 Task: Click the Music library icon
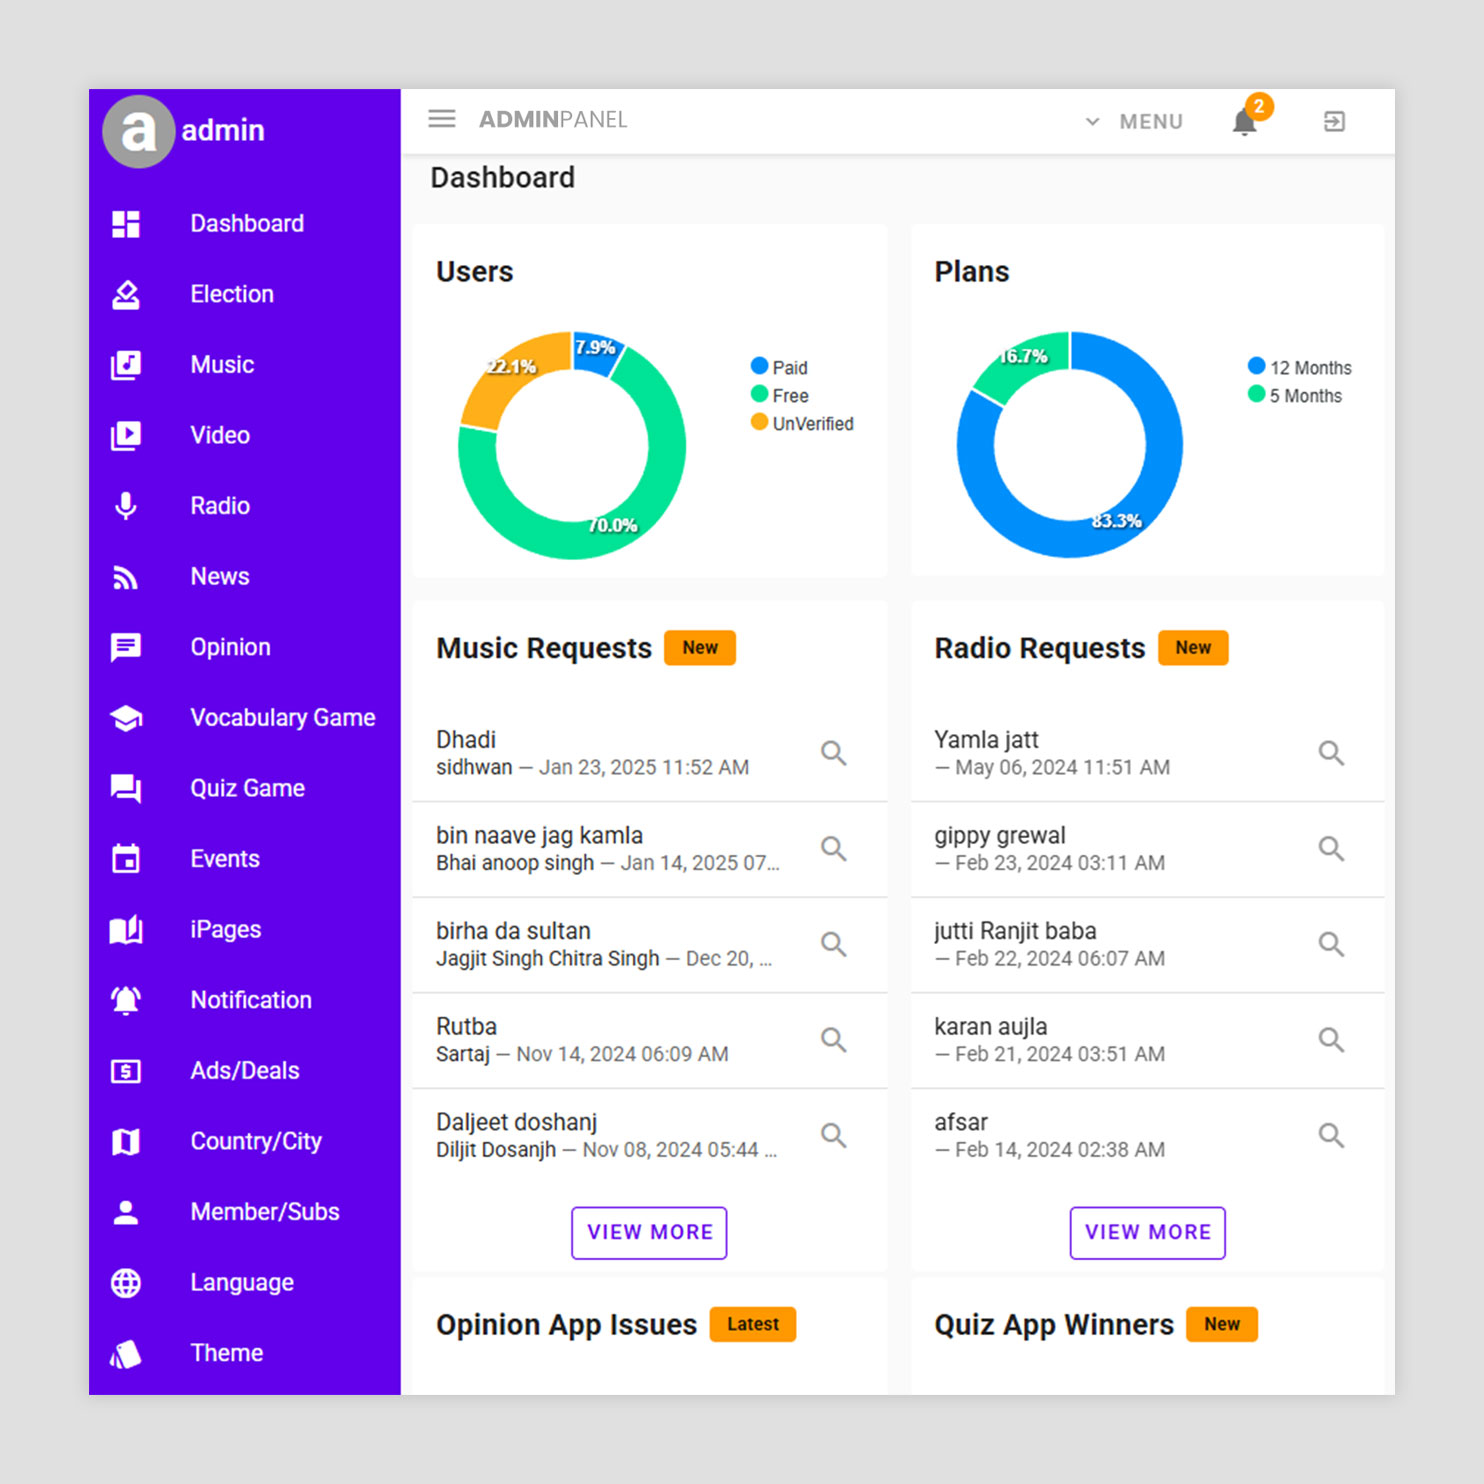tap(126, 365)
